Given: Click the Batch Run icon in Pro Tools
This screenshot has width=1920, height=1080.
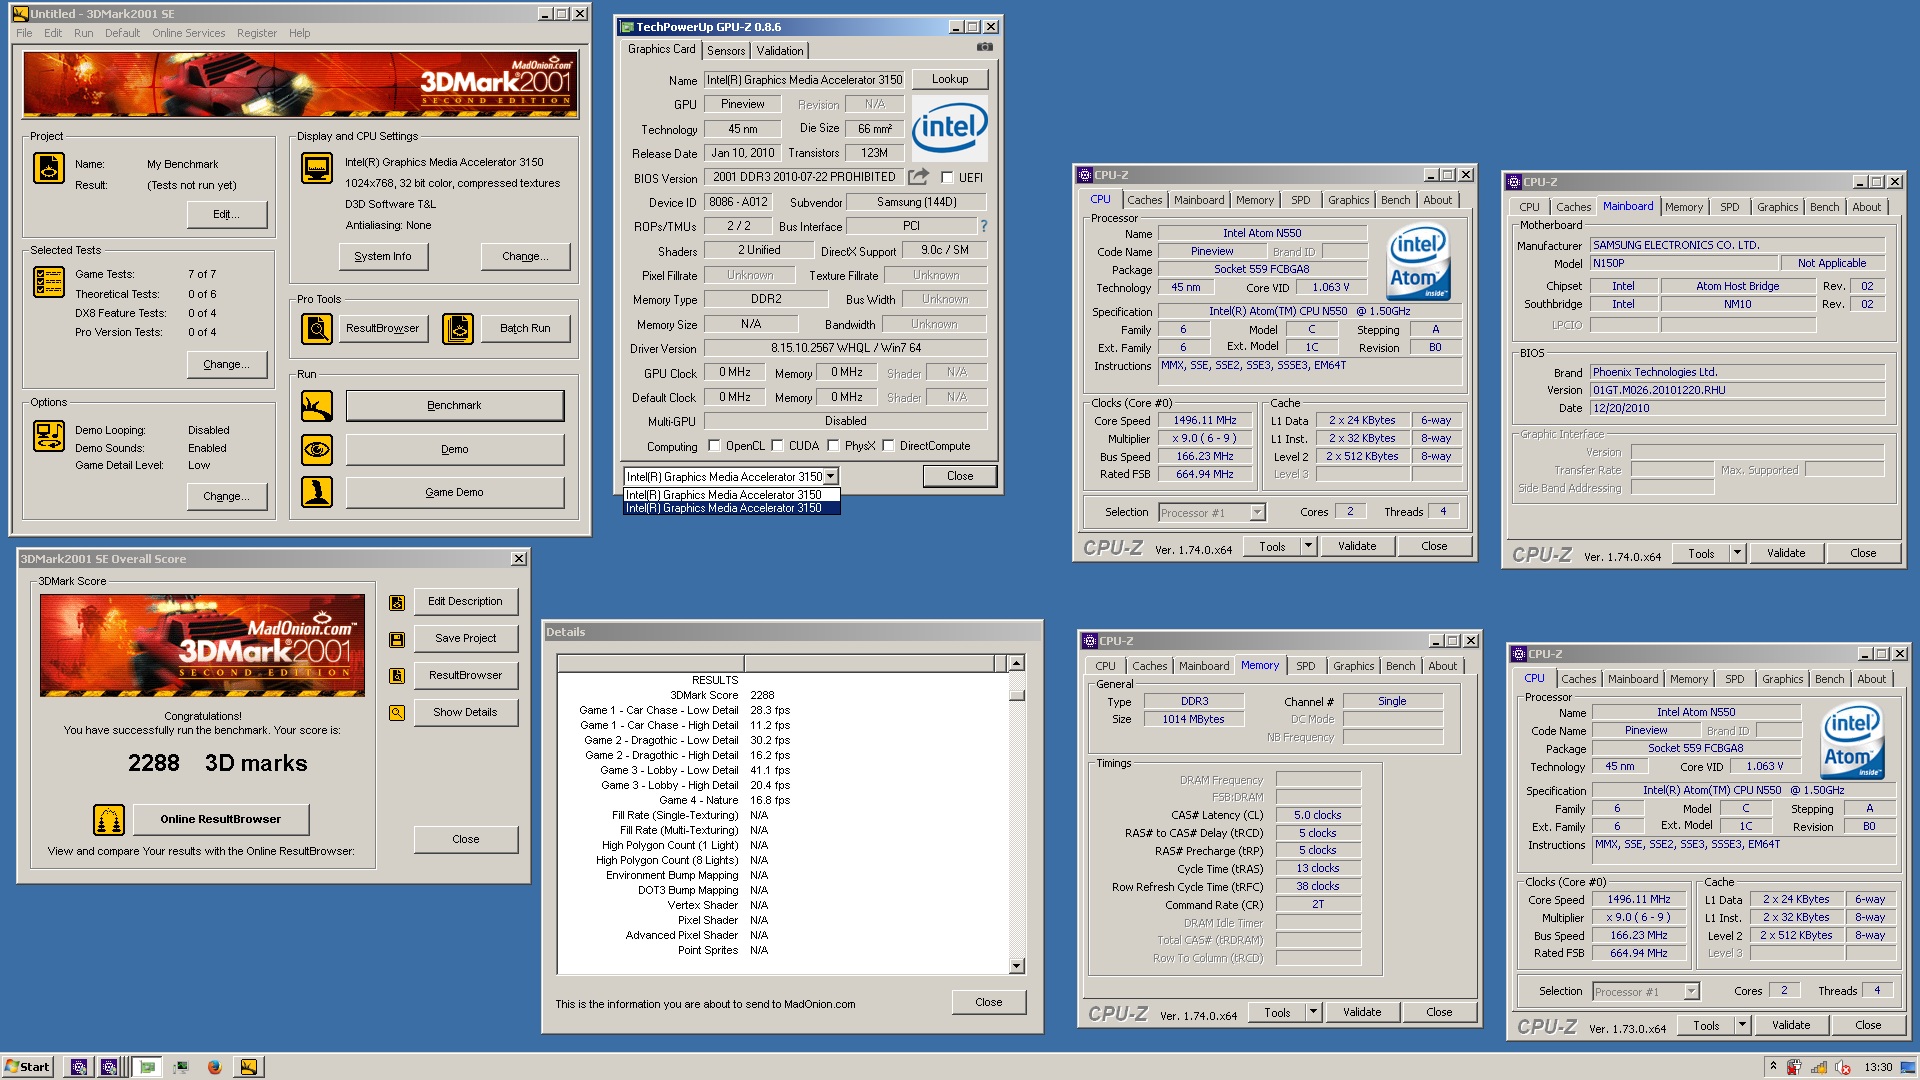Looking at the screenshot, I should (458, 328).
